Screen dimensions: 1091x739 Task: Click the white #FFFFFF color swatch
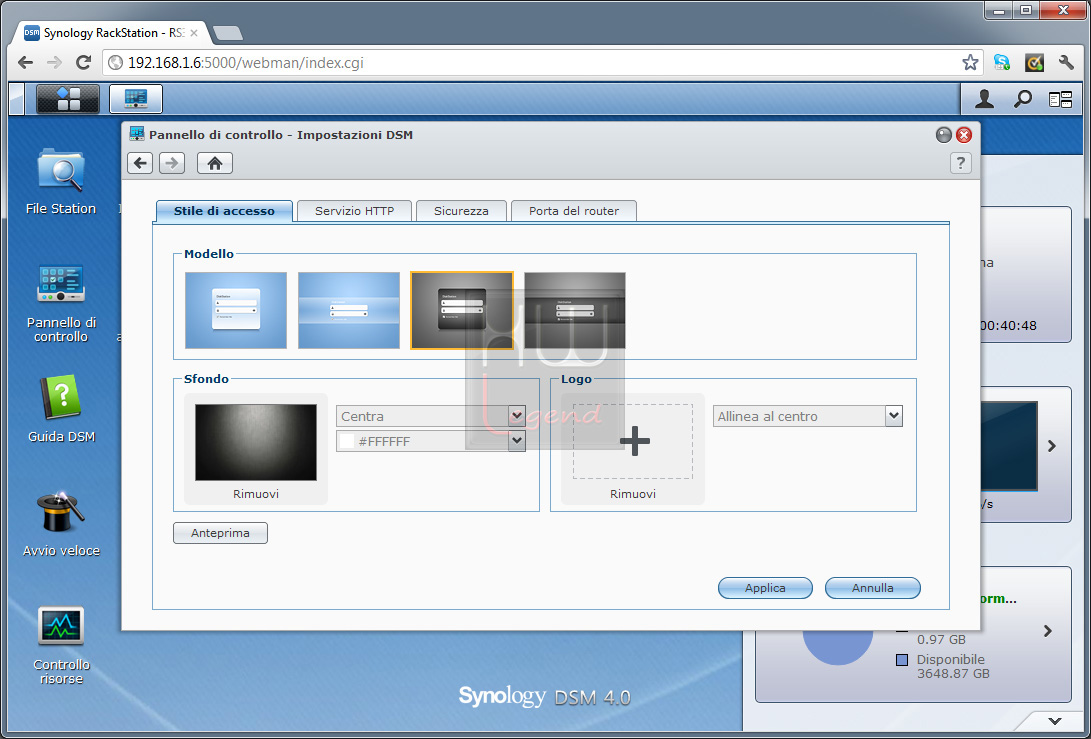tap(347, 441)
